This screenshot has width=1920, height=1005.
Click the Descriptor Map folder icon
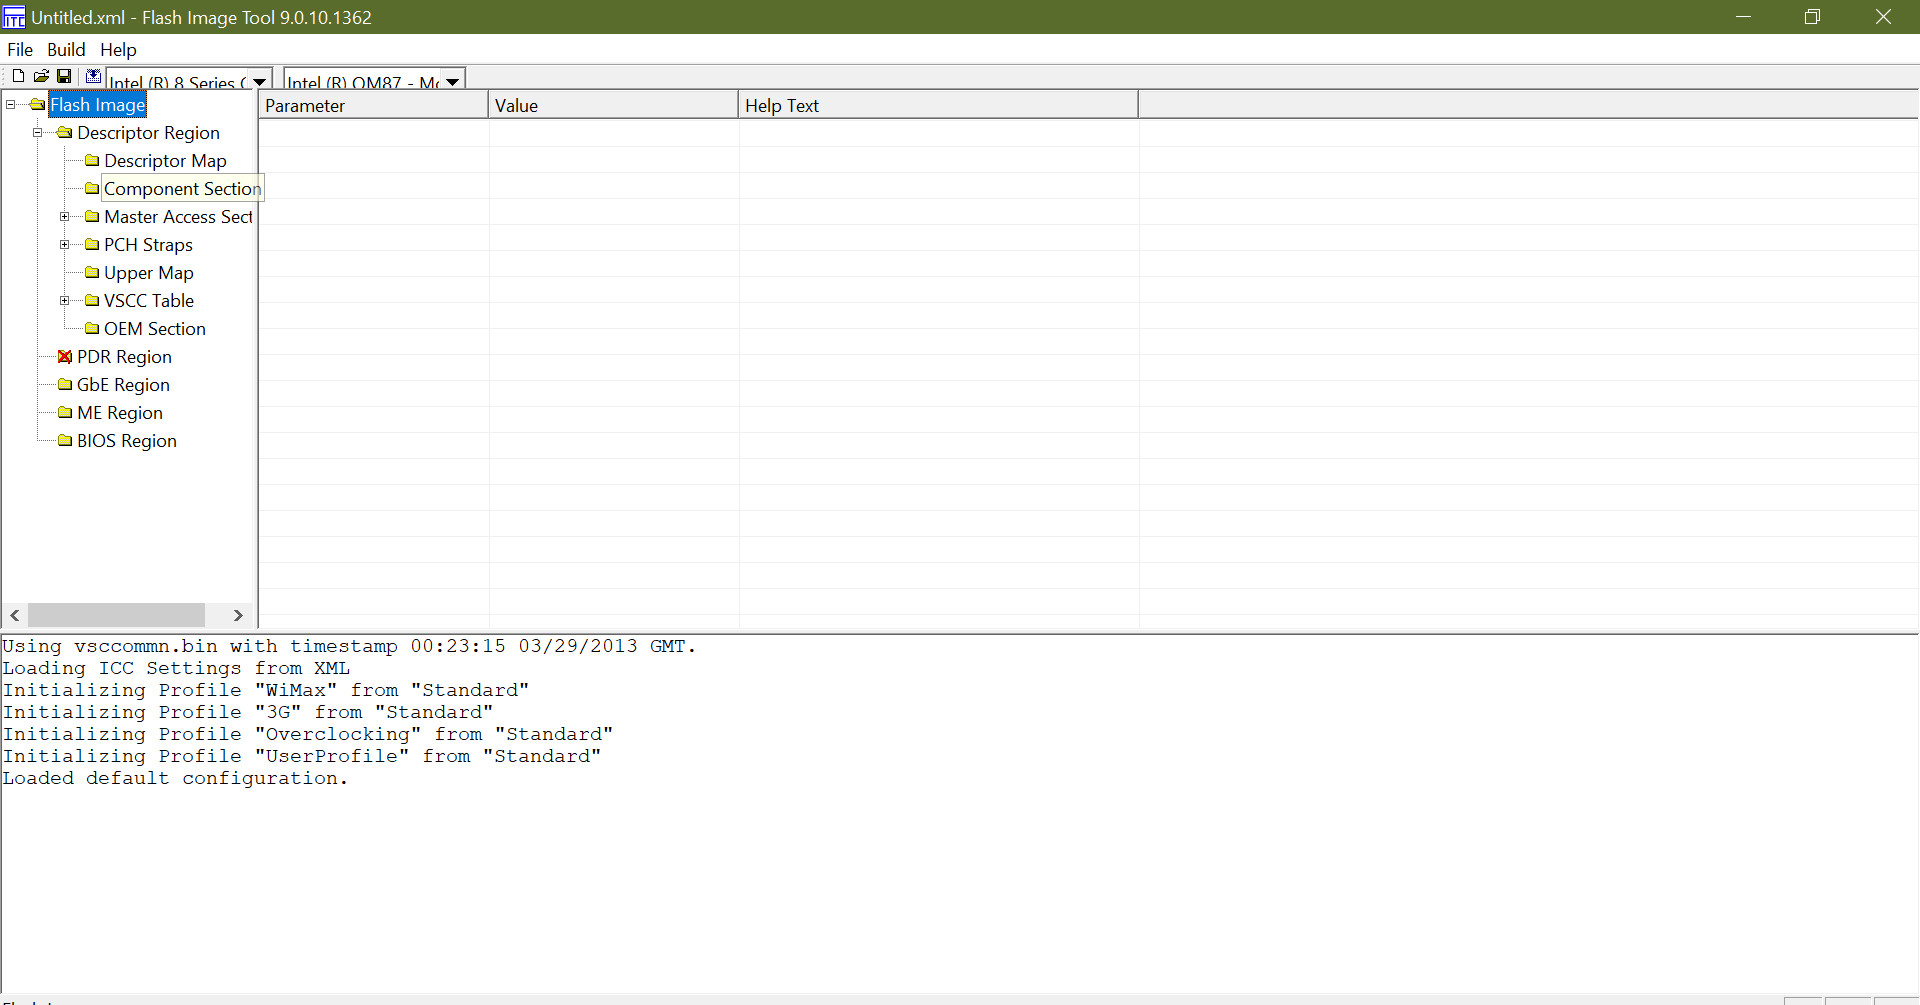92,161
